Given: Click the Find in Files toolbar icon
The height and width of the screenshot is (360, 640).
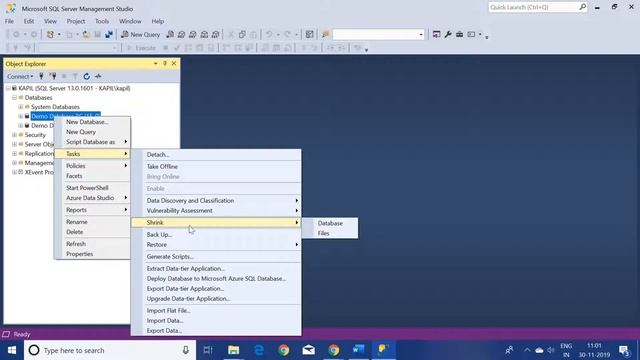Looking at the screenshot, I should pyautogui.click(x=325, y=35).
